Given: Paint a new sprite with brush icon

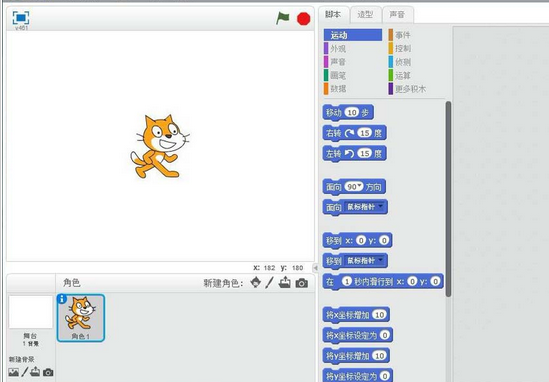Looking at the screenshot, I should (x=269, y=282).
